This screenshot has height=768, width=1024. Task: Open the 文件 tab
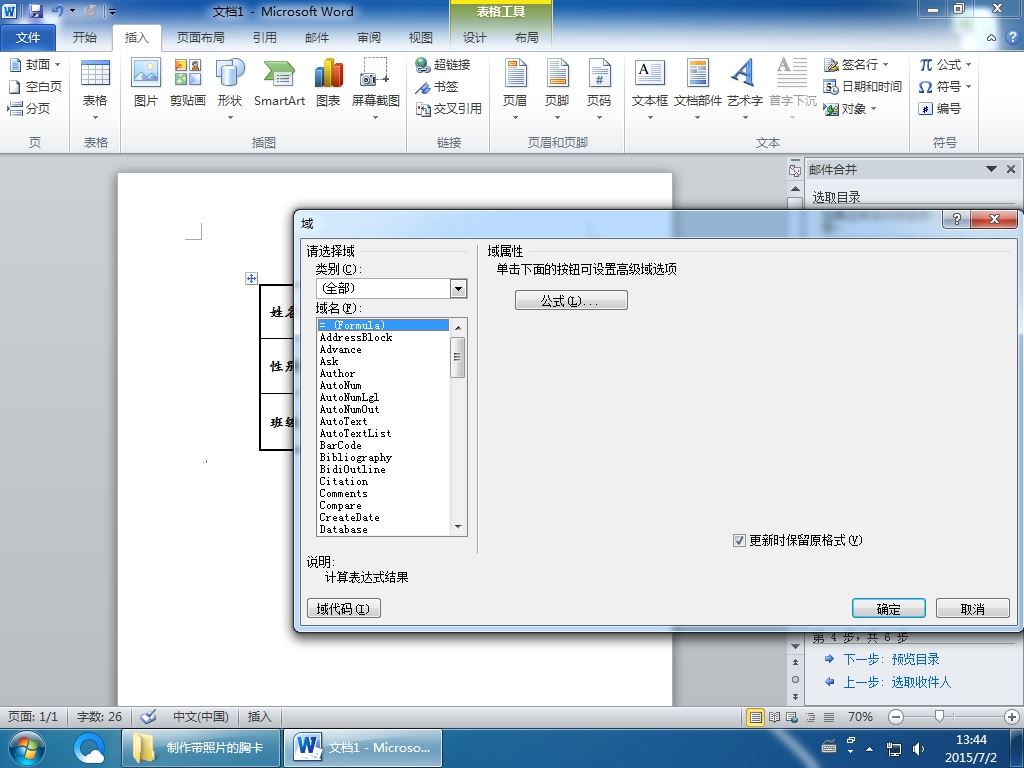27,38
